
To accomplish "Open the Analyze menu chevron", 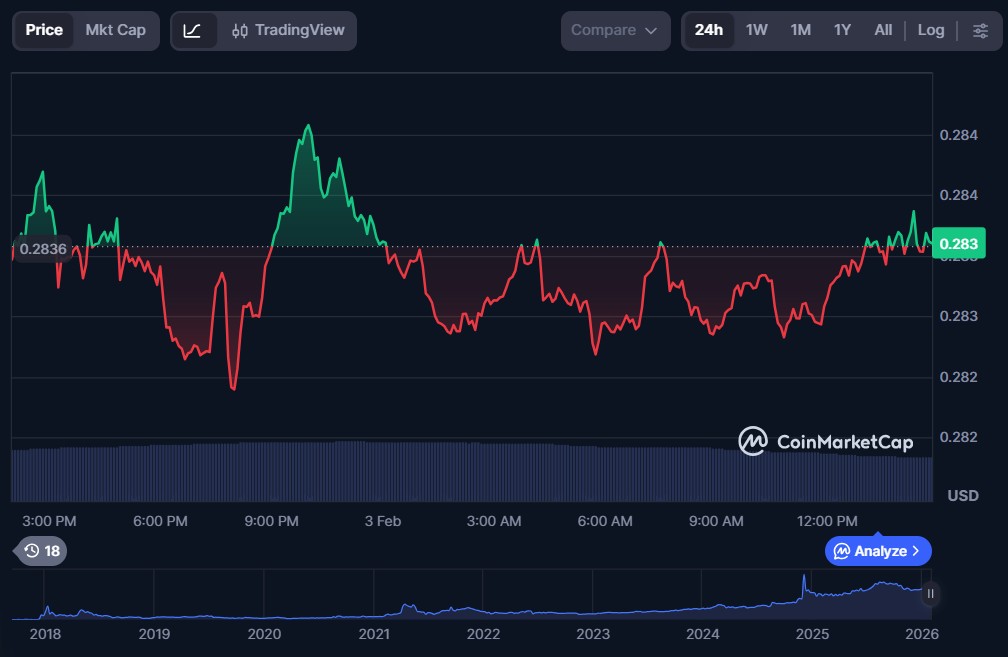I will point(915,551).
